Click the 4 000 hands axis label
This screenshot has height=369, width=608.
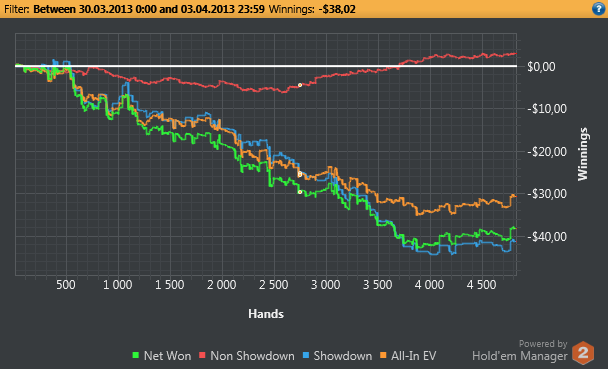click(429, 285)
